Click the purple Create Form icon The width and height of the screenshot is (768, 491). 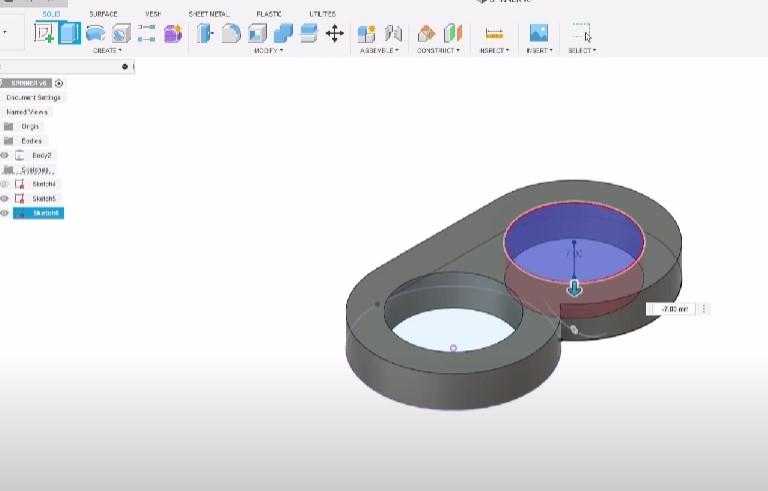point(172,33)
